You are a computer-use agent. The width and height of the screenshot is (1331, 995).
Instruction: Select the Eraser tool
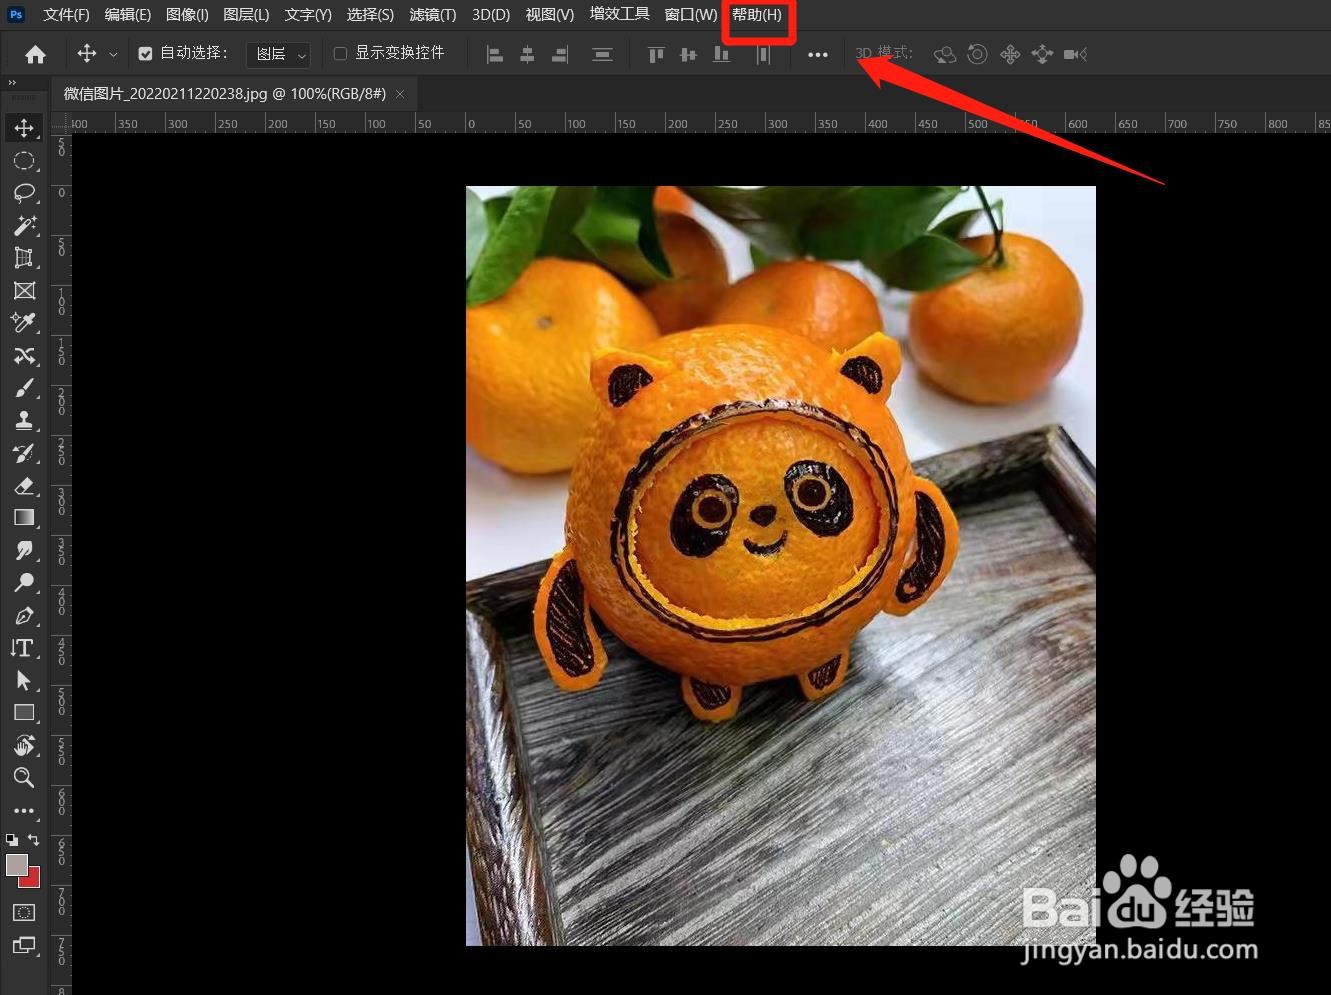click(24, 486)
